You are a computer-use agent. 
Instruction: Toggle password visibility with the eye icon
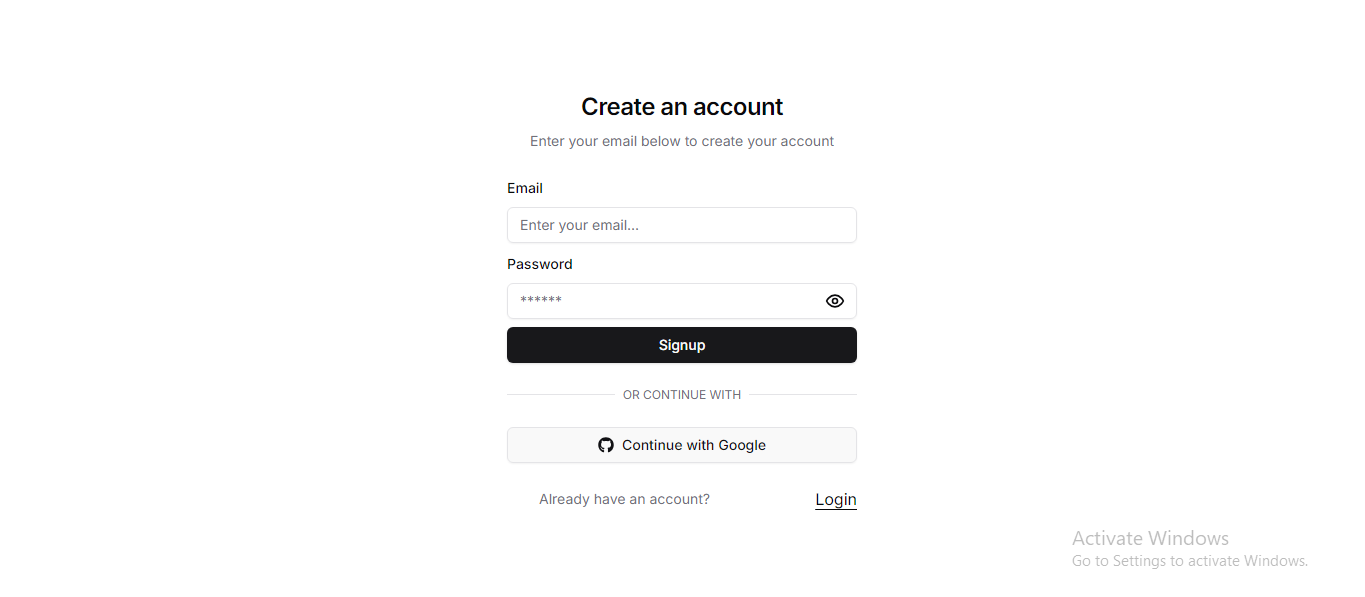coord(835,301)
